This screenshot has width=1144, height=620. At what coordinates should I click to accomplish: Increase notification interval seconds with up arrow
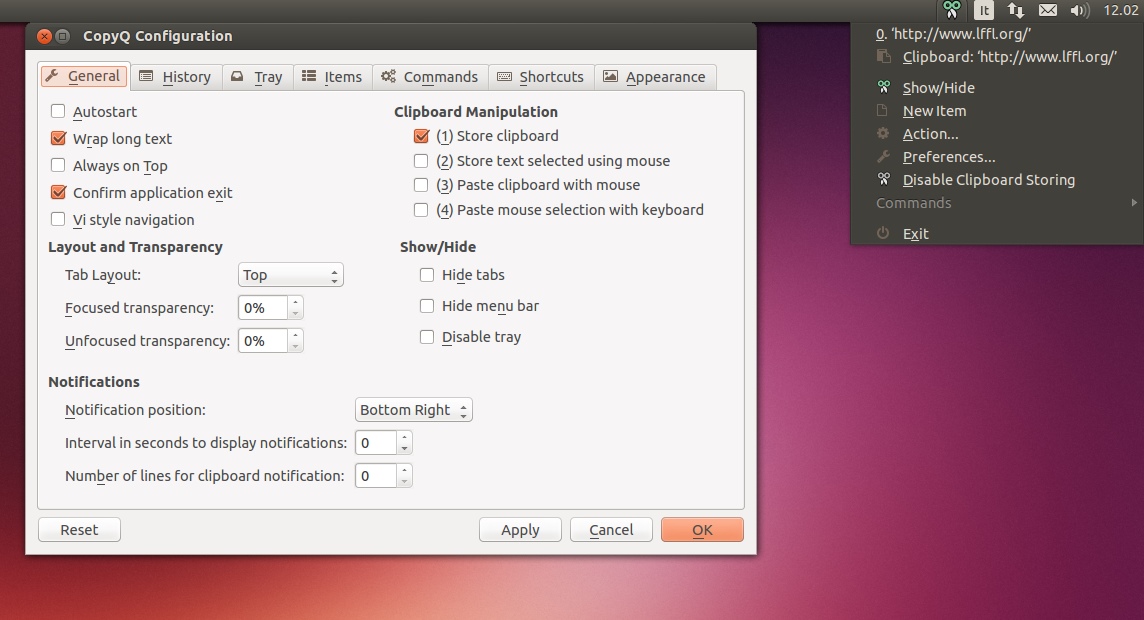pos(404,436)
